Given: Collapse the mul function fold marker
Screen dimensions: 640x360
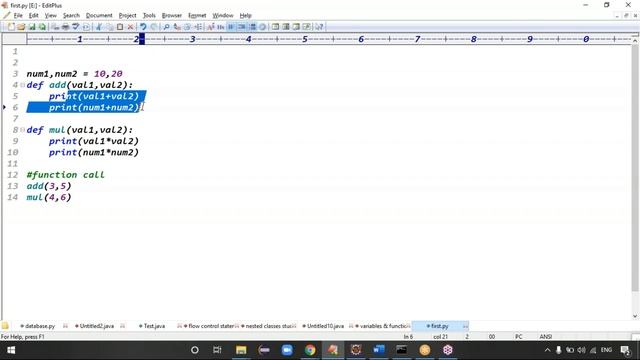Looking at the screenshot, I should tap(22, 130).
